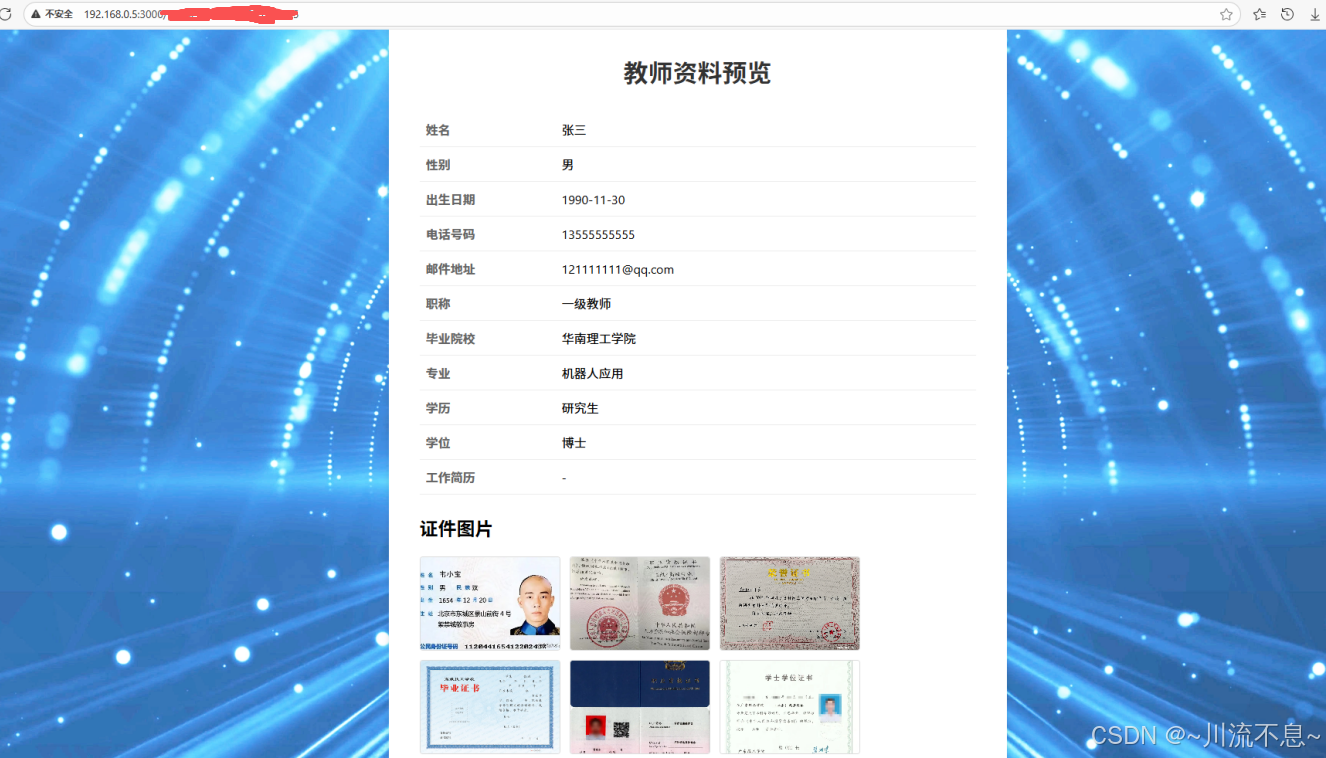The height and width of the screenshot is (758, 1326).
Task: Click the 专业 field label
Action: [x=438, y=374]
